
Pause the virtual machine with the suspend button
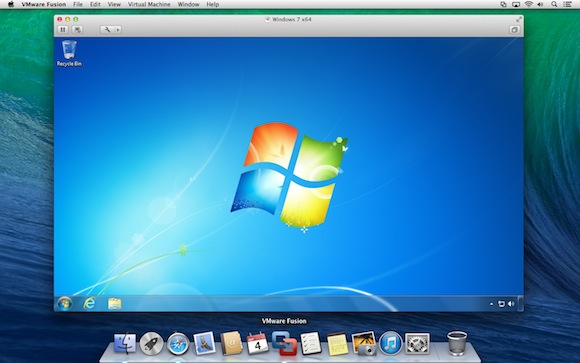click(x=63, y=30)
